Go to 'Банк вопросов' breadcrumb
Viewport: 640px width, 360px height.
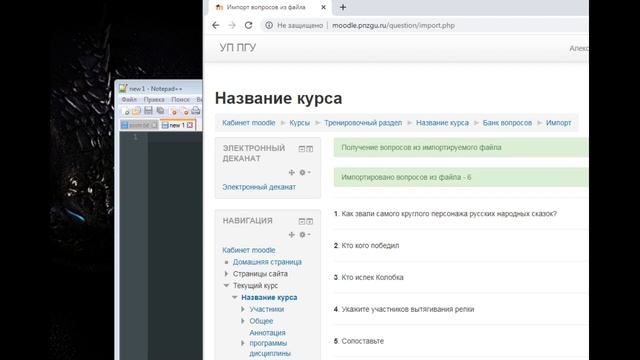coord(507,123)
